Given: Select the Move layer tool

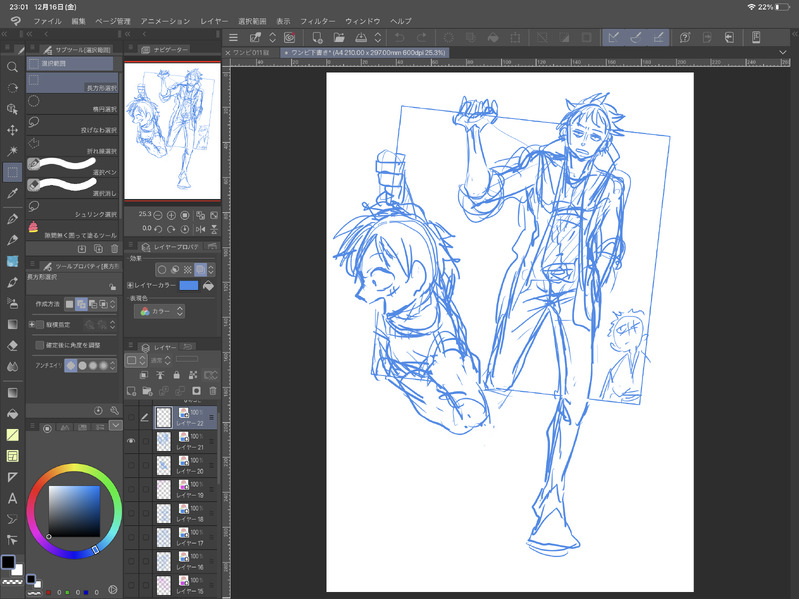Looking at the screenshot, I should tap(12, 130).
